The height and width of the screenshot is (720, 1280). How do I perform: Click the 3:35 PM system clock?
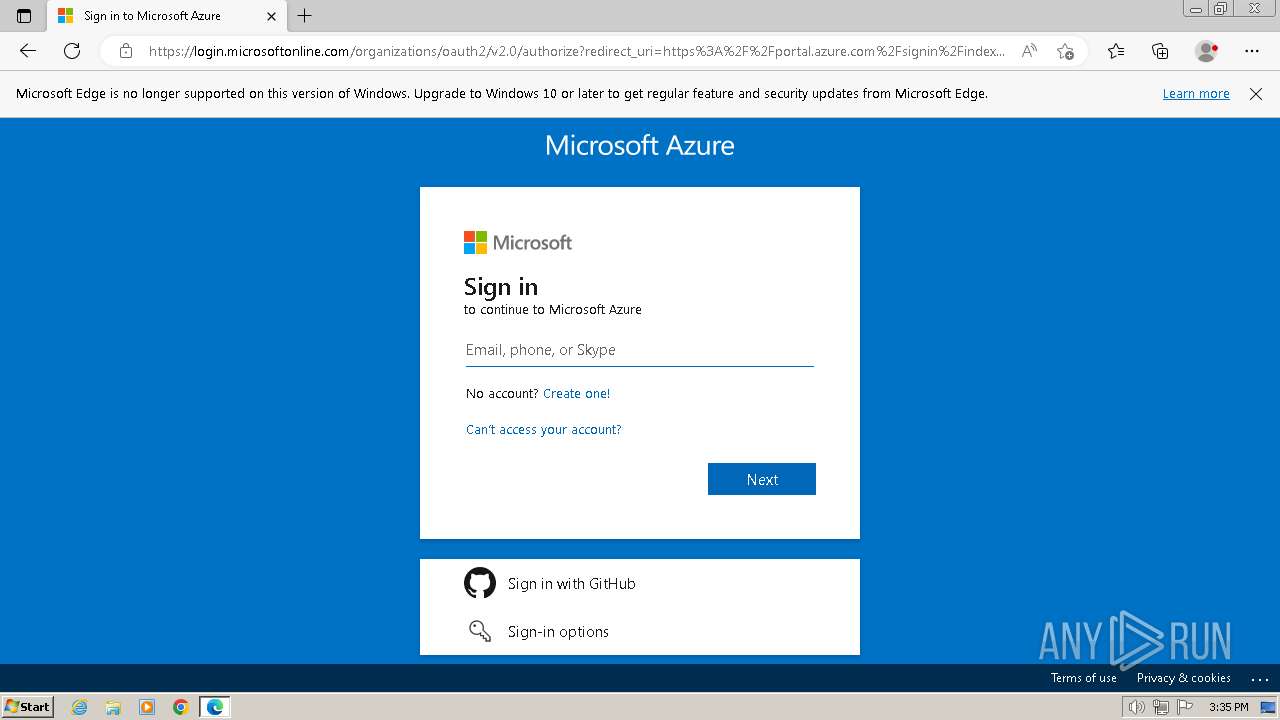1228,707
